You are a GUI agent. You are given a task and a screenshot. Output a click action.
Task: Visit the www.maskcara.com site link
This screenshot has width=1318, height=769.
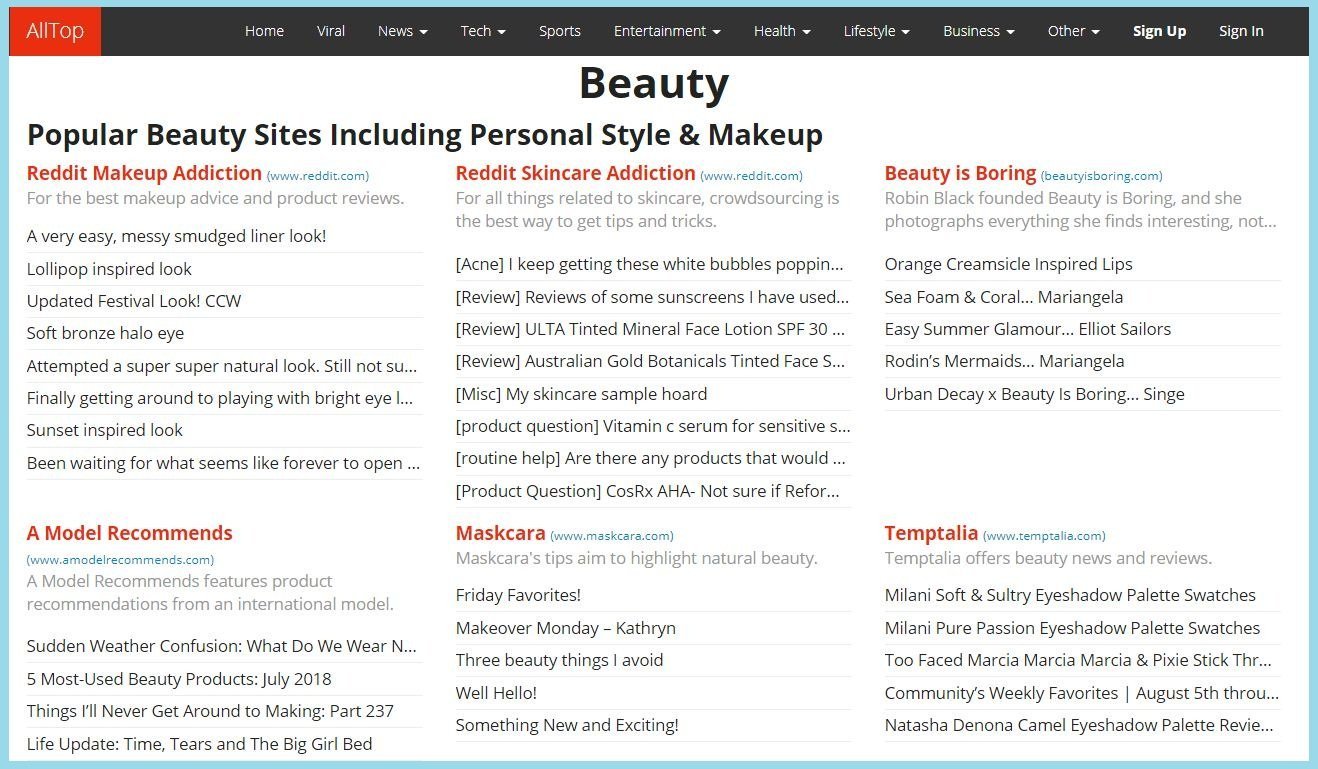point(610,535)
